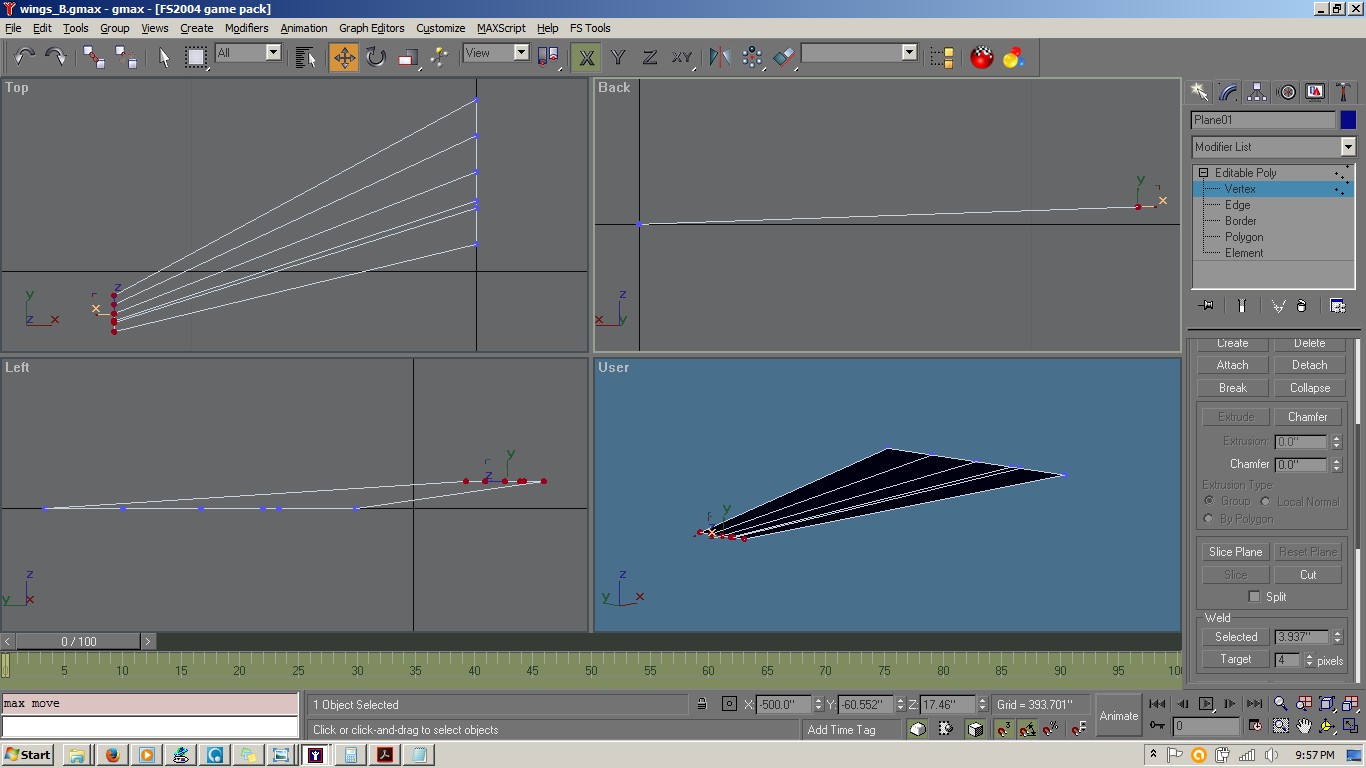
Task: Toggle the 3D snap magnet button
Action: click(1003, 729)
